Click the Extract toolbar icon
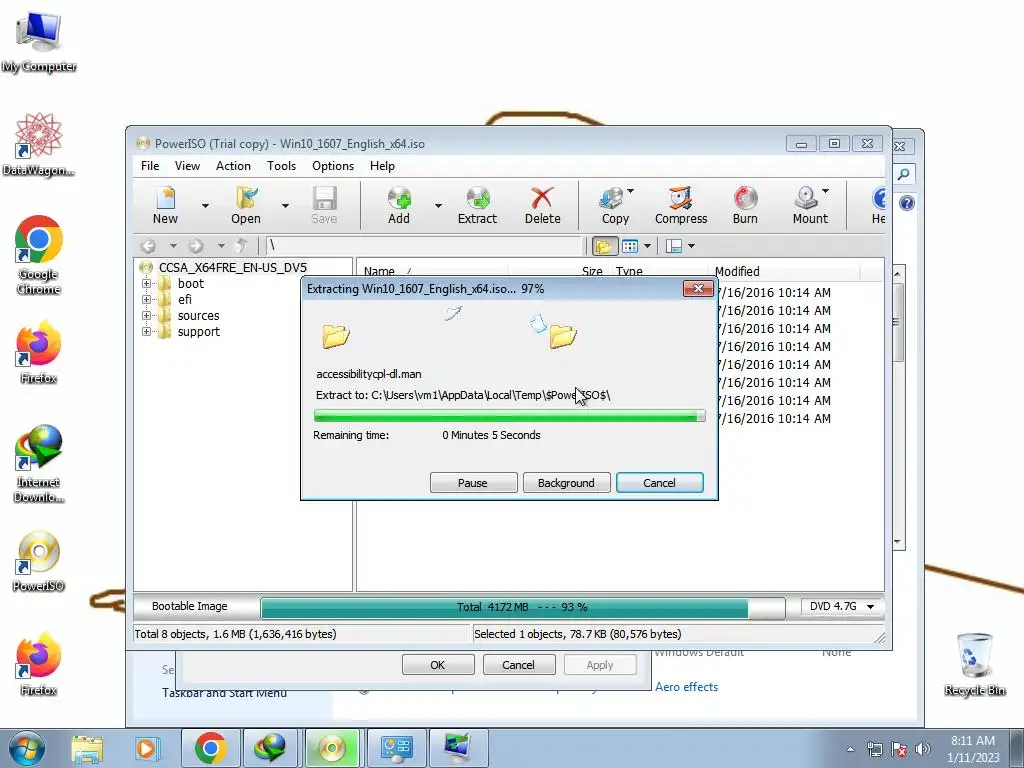 tap(477, 205)
